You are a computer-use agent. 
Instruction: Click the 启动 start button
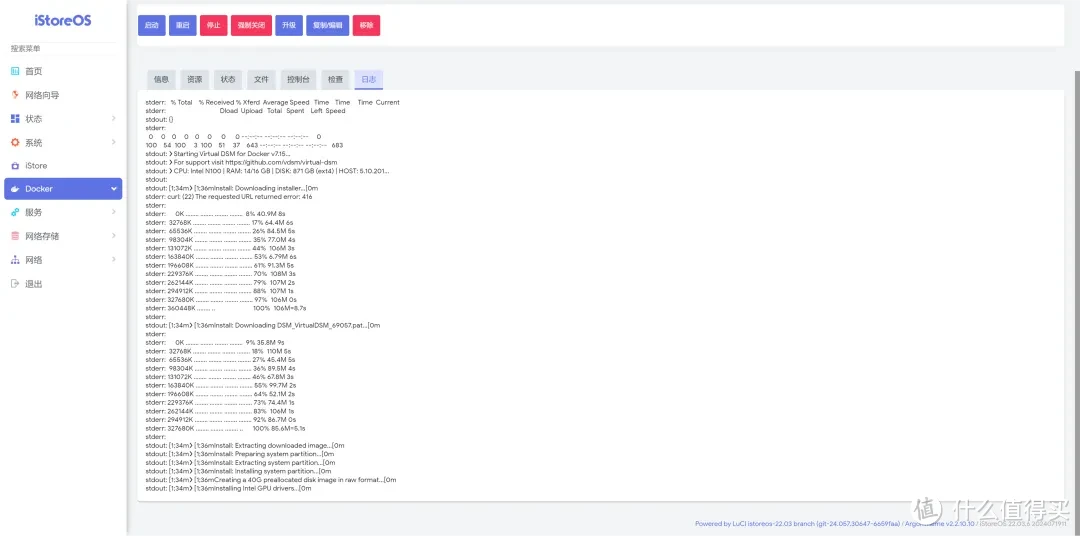pyautogui.click(x=152, y=25)
